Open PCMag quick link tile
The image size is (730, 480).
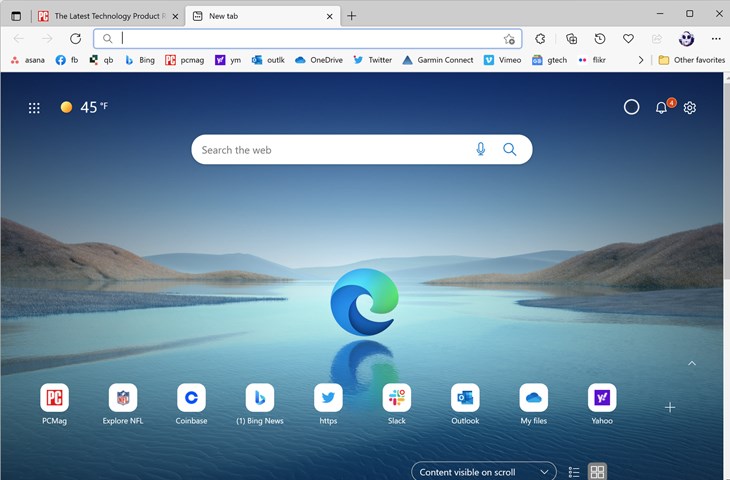click(x=54, y=404)
